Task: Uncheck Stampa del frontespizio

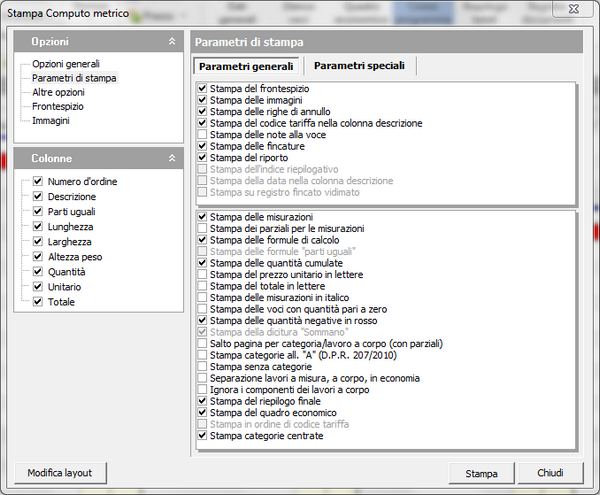Action: point(203,89)
